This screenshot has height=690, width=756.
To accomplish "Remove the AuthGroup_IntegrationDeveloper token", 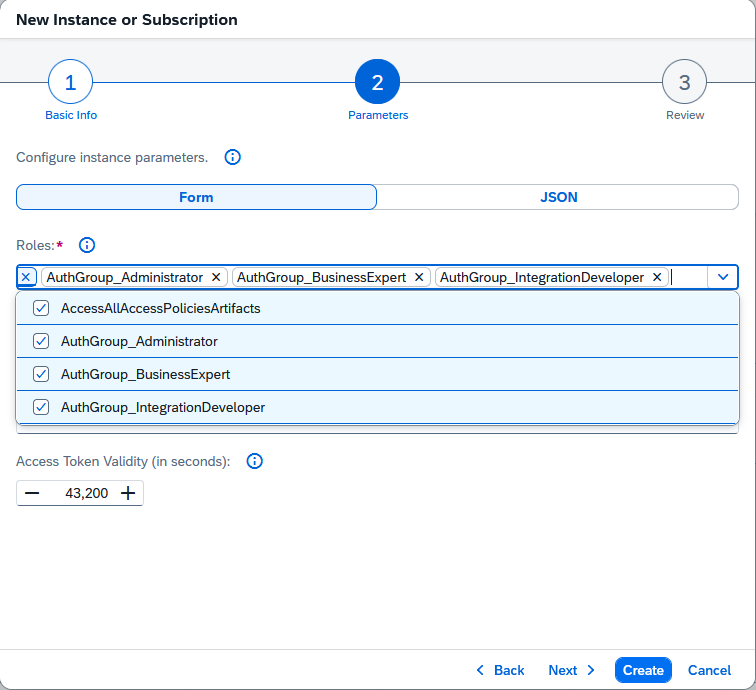I will point(657,277).
